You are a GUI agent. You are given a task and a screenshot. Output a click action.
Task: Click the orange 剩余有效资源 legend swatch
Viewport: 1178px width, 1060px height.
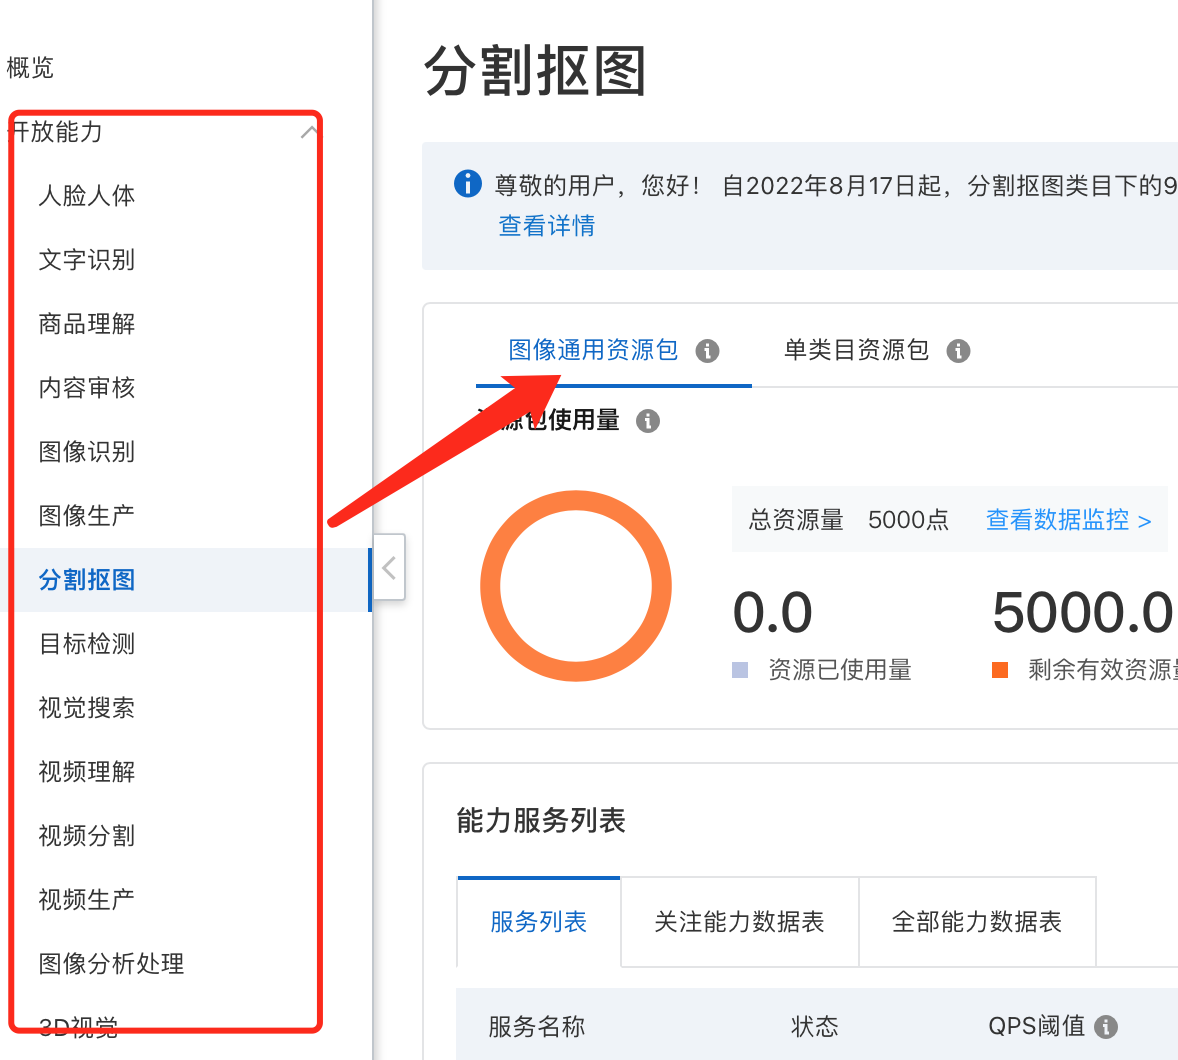1000,670
